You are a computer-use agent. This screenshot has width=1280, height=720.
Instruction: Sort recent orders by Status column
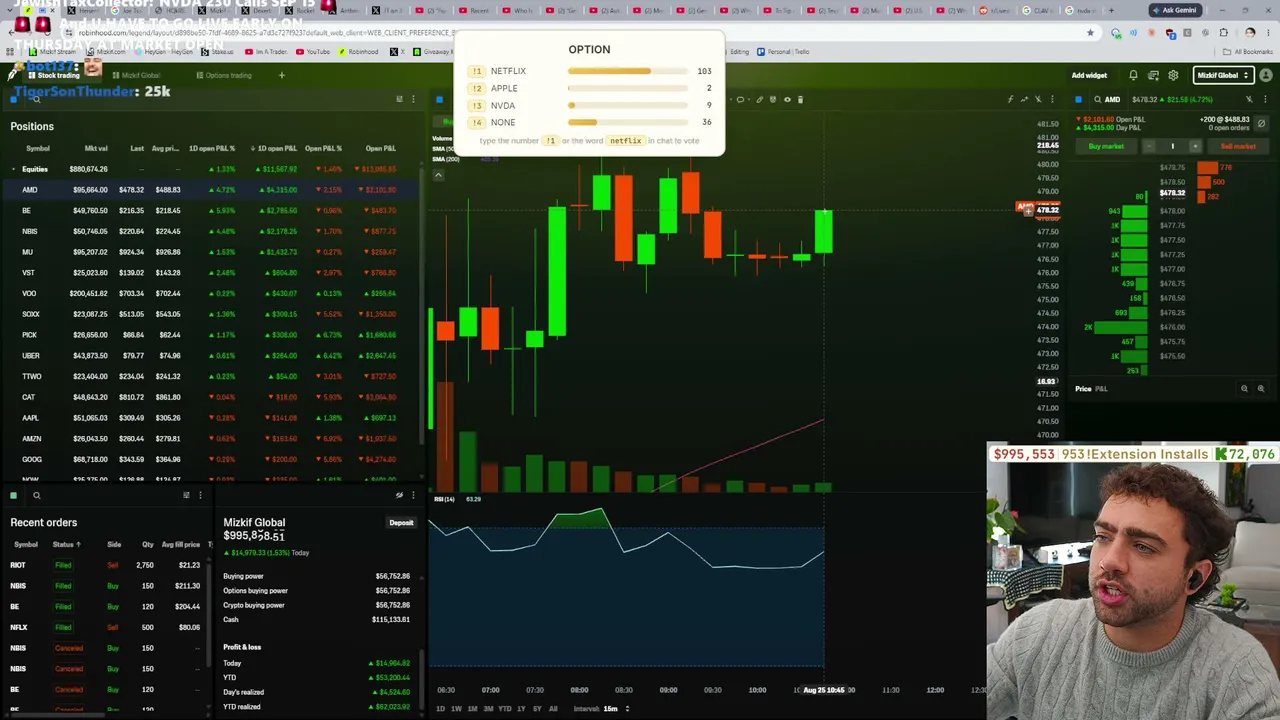pyautogui.click(x=67, y=545)
